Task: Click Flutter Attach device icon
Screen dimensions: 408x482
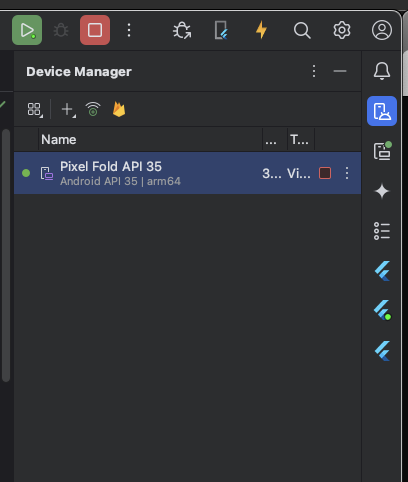Action: click(x=221, y=30)
